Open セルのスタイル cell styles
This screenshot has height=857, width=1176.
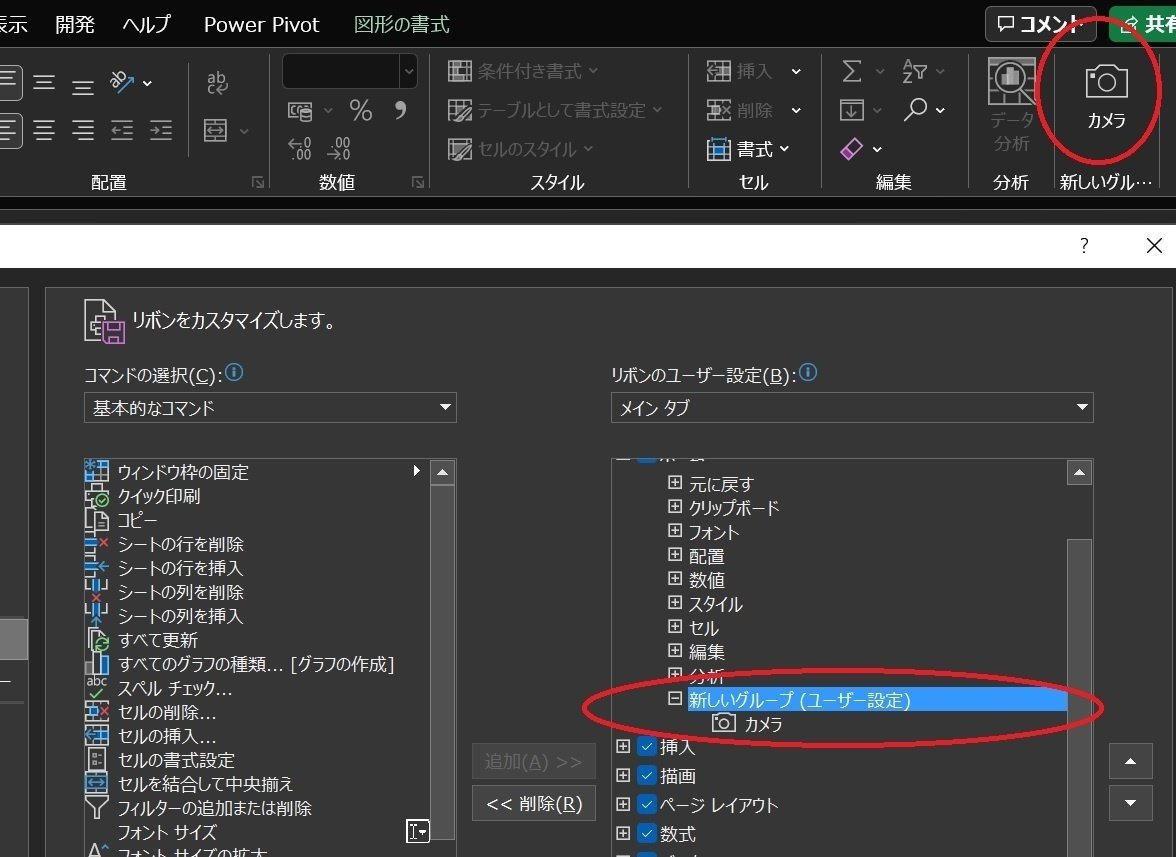(x=520, y=148)
